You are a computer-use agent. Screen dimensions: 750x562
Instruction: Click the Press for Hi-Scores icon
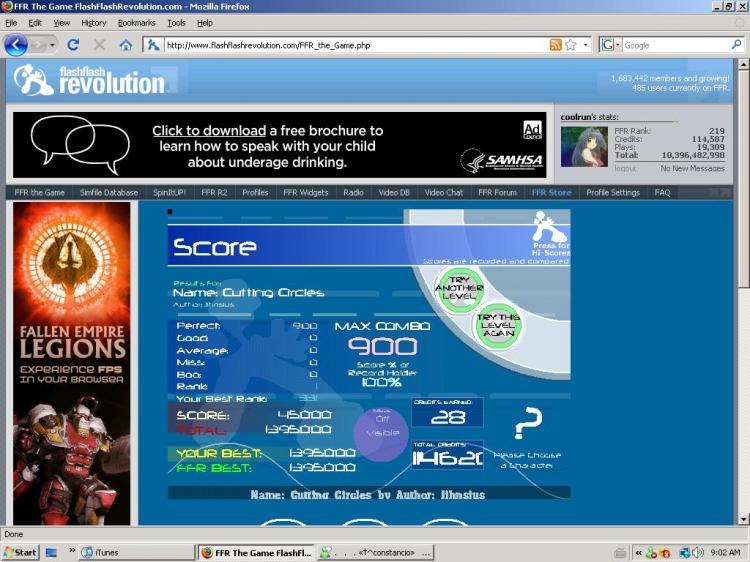coord(551,233)
